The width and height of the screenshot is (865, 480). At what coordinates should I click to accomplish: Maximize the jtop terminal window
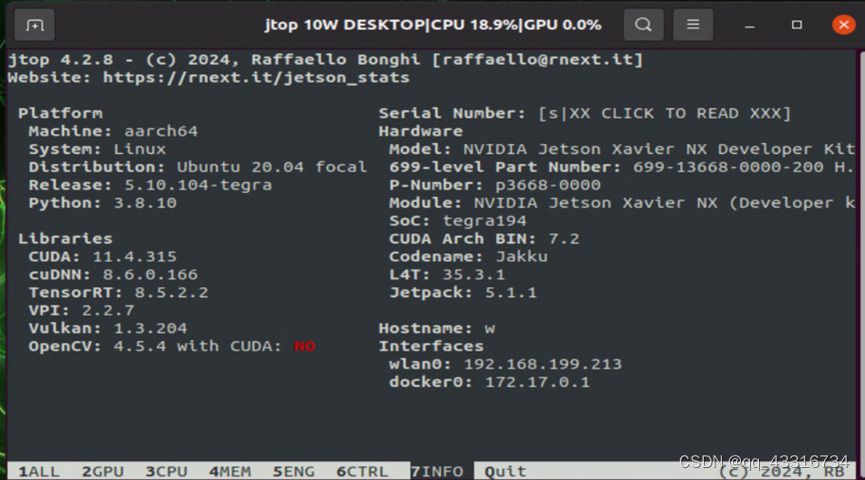click(x=797, y=25)
